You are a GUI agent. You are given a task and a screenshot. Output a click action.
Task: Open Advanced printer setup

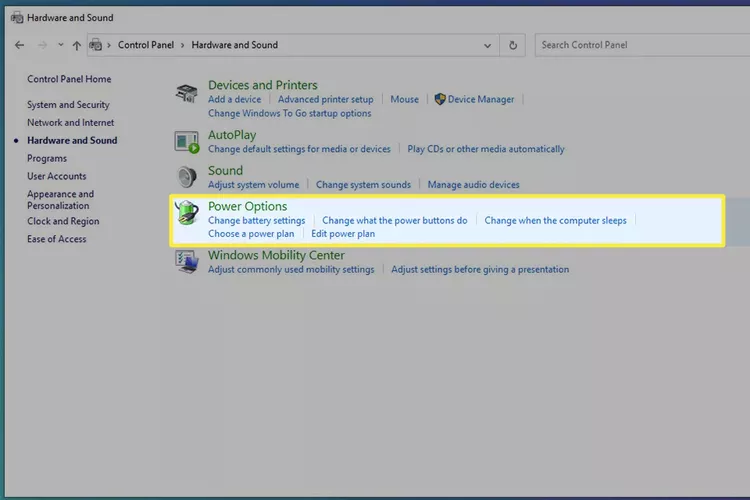325,99
